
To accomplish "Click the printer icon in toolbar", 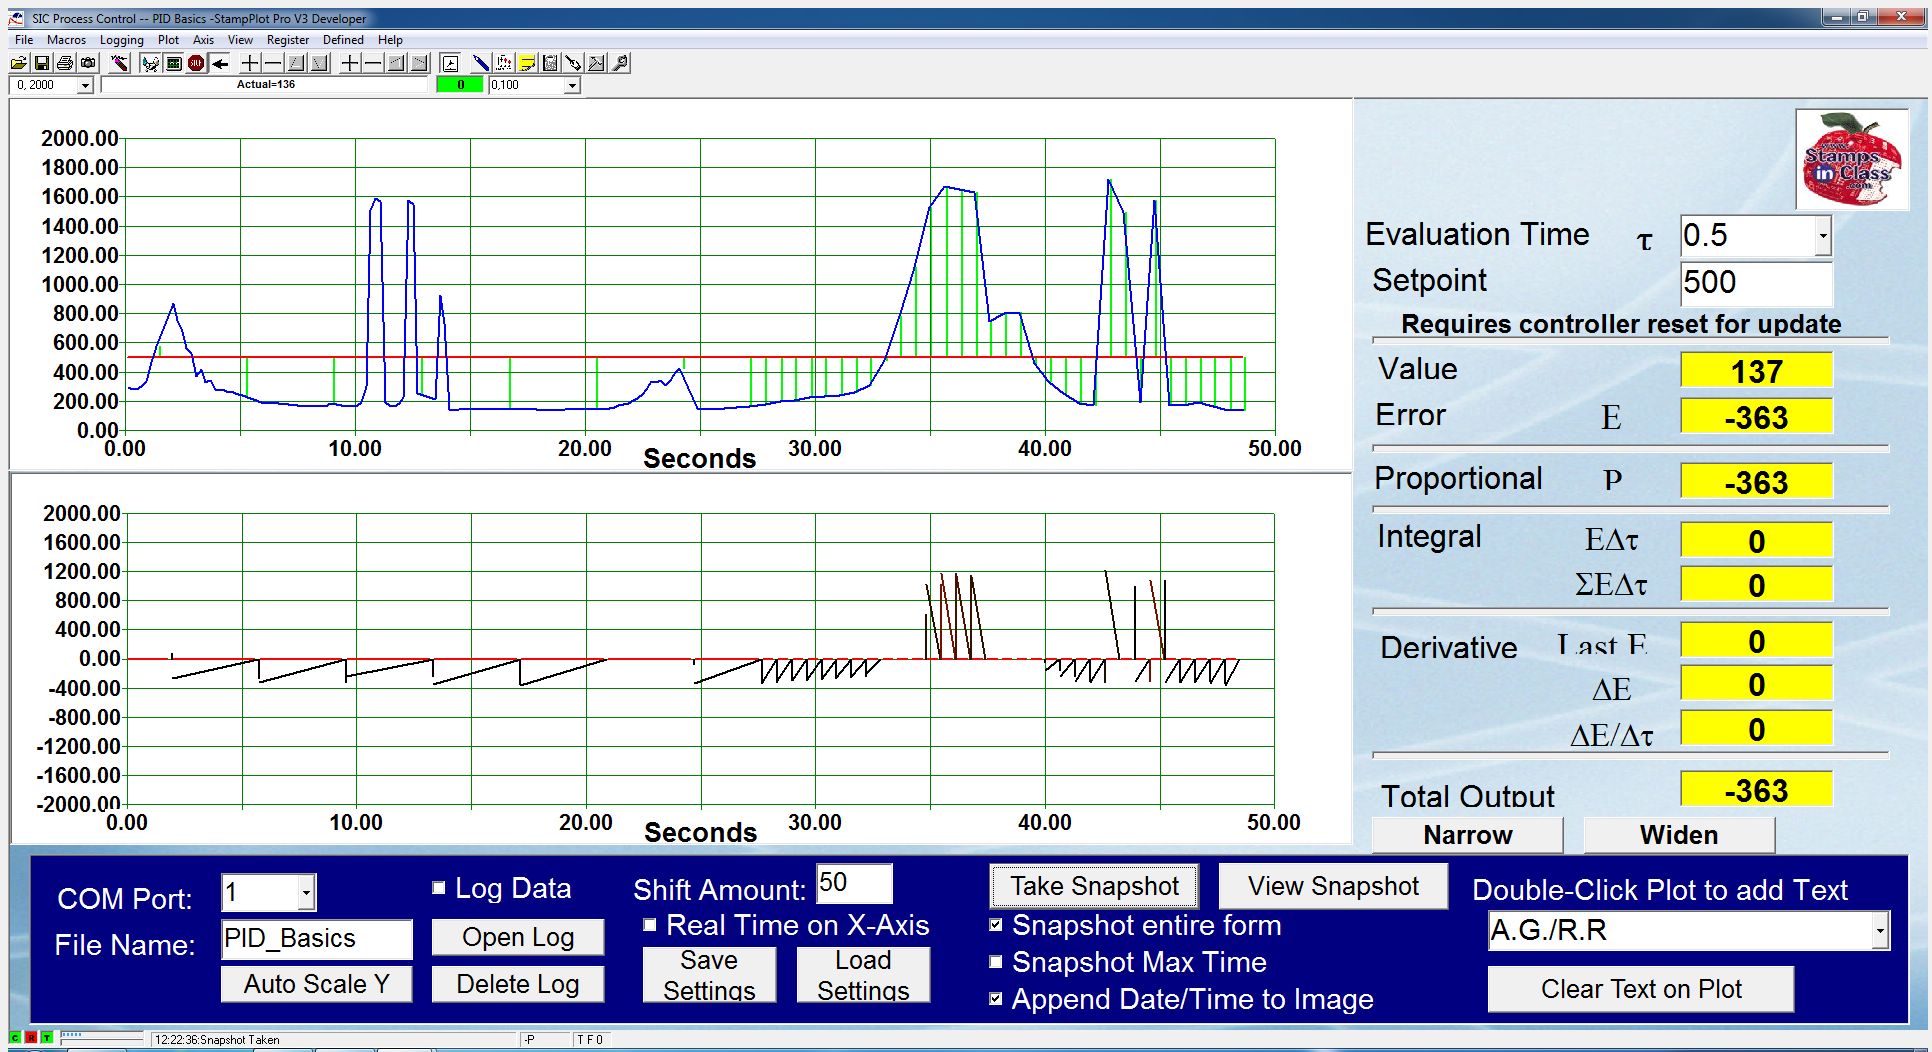I will [x=65, y=63].
